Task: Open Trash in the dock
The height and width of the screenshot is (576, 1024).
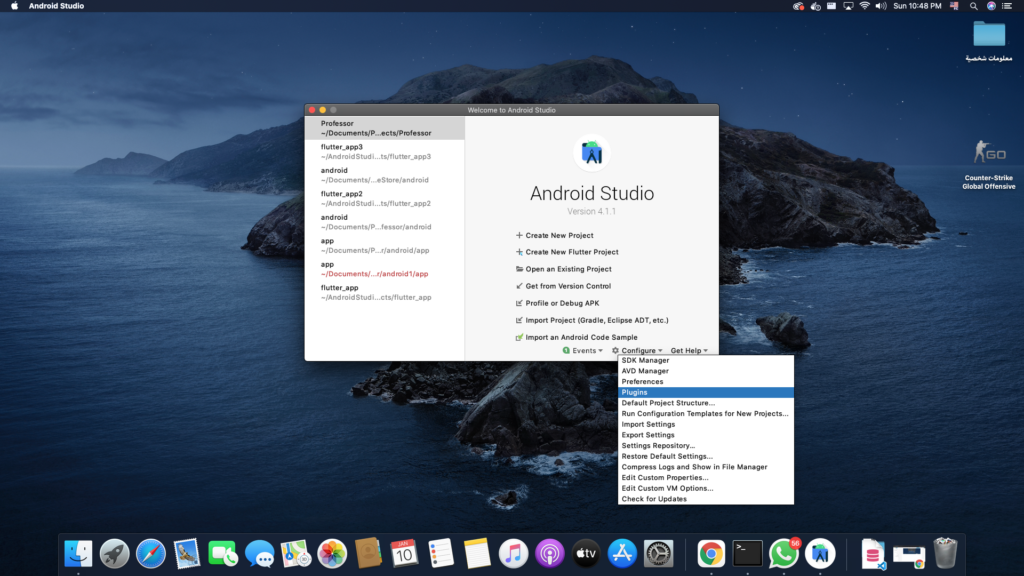Action: [945, 554]
